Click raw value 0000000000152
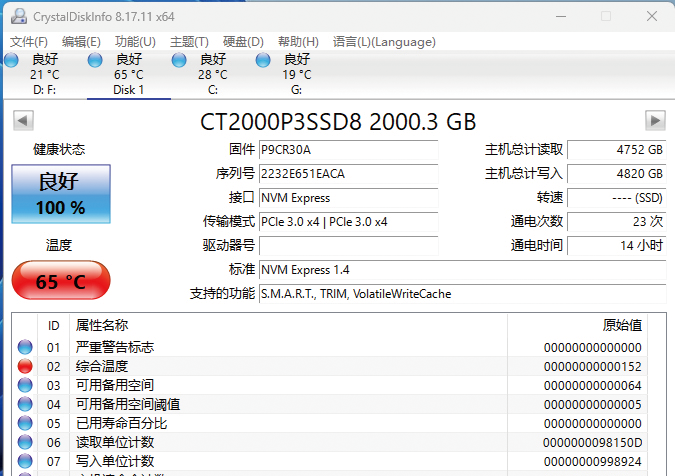675x476 pixels. point(593,367)
